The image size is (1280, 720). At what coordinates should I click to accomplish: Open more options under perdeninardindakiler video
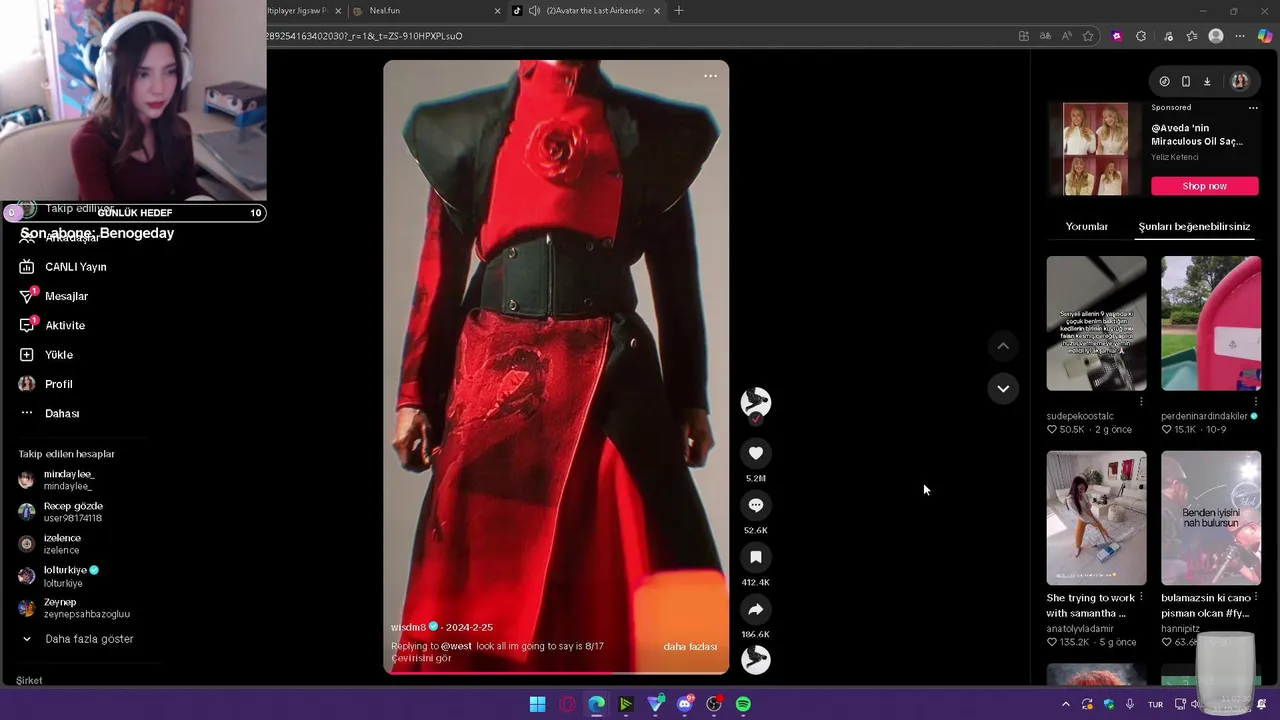click(1255, 402)
